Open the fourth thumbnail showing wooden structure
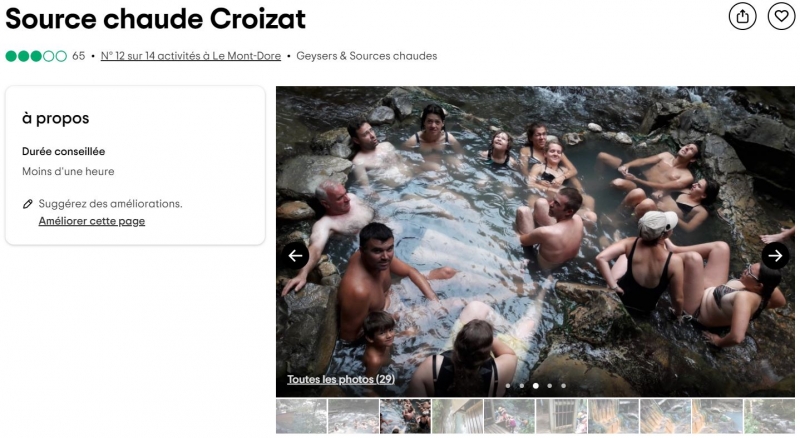This screenshot has width=800, height=438. (458, 417)
